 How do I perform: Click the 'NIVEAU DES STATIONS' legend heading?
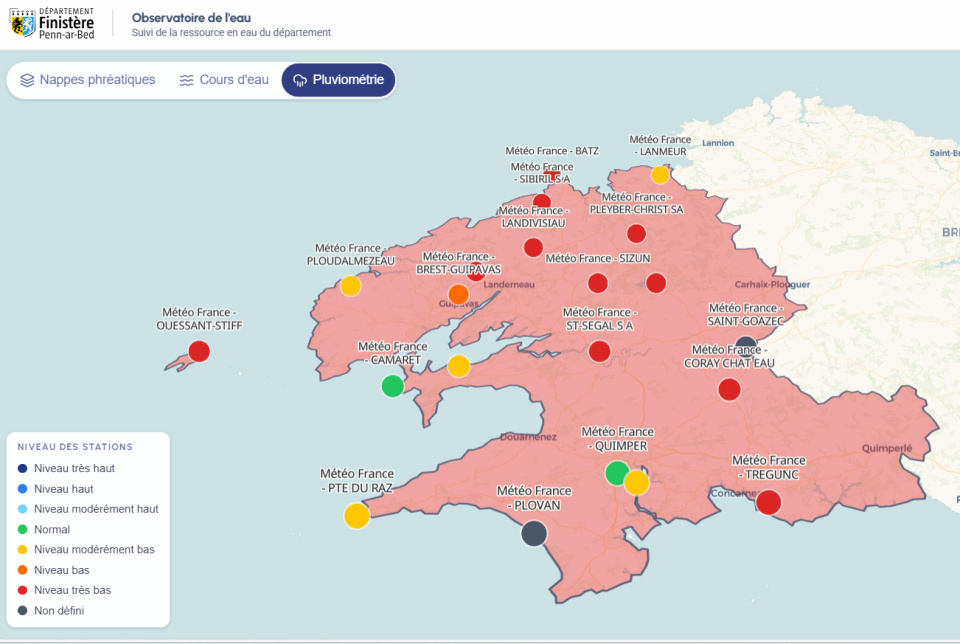coord(75,447)
